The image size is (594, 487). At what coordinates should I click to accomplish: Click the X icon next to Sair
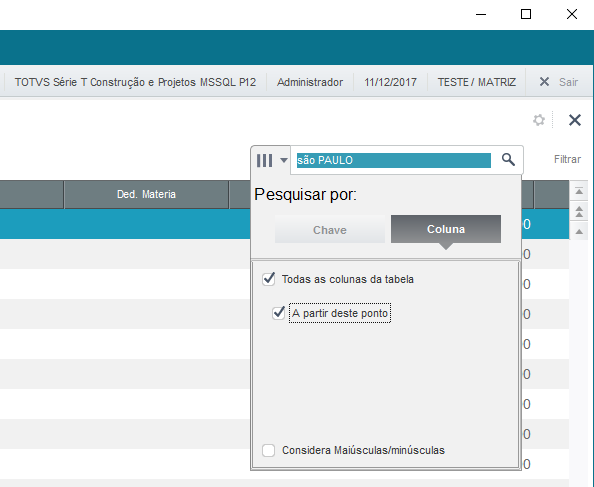[544, 82]
